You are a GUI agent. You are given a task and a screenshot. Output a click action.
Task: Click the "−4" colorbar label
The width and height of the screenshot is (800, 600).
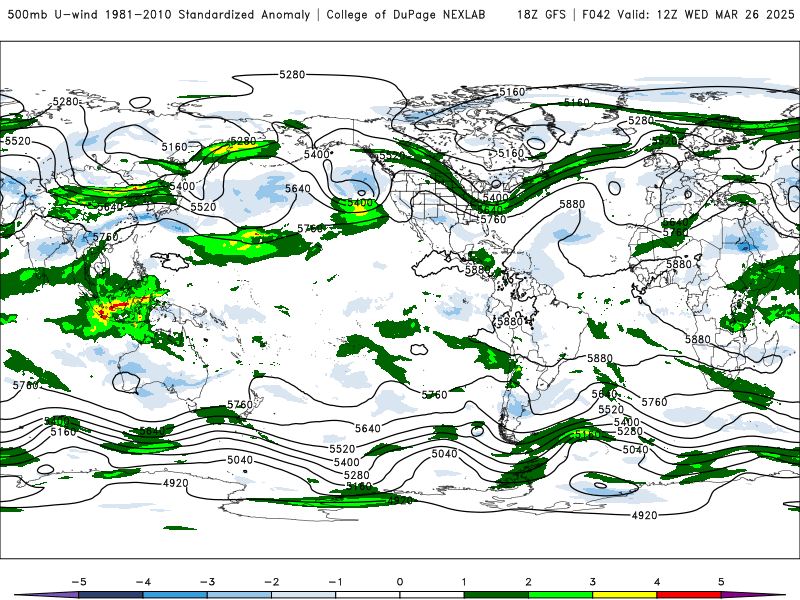click(143, 582)
